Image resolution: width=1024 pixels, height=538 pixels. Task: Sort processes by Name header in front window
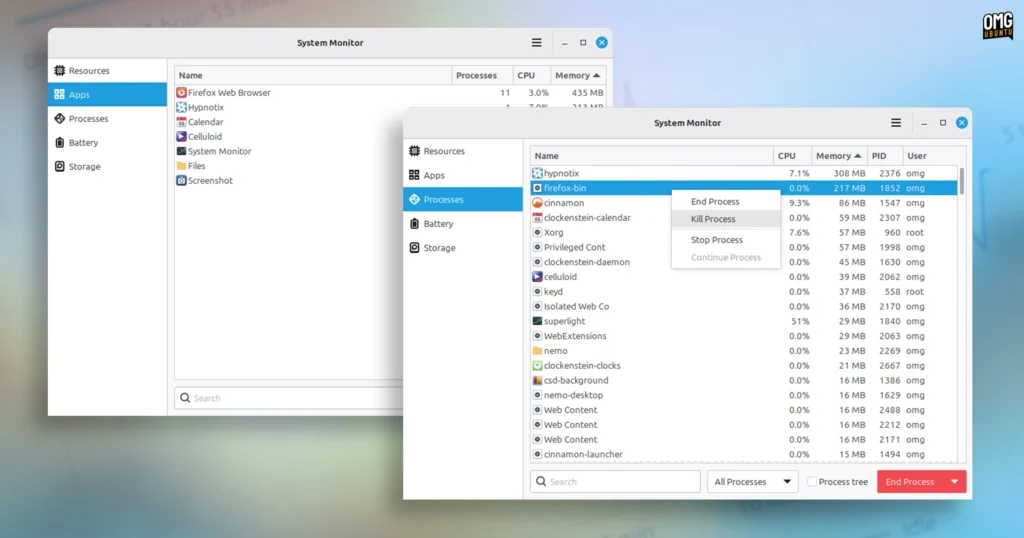click(652, 156)
